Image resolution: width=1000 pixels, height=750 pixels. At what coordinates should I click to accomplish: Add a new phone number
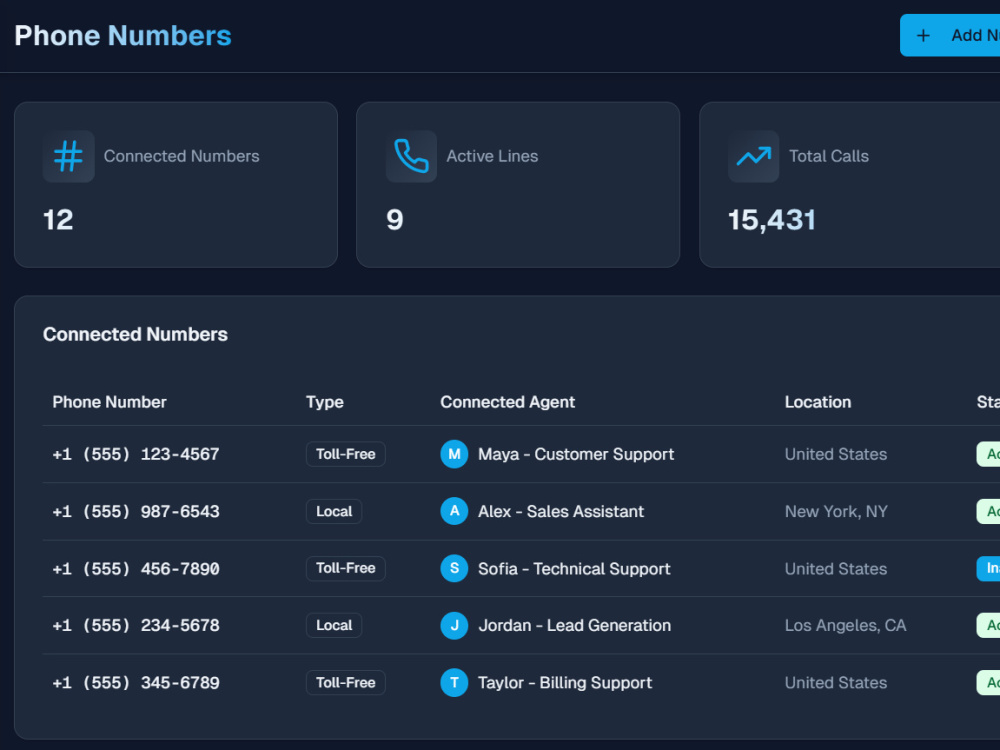[950, 36]
